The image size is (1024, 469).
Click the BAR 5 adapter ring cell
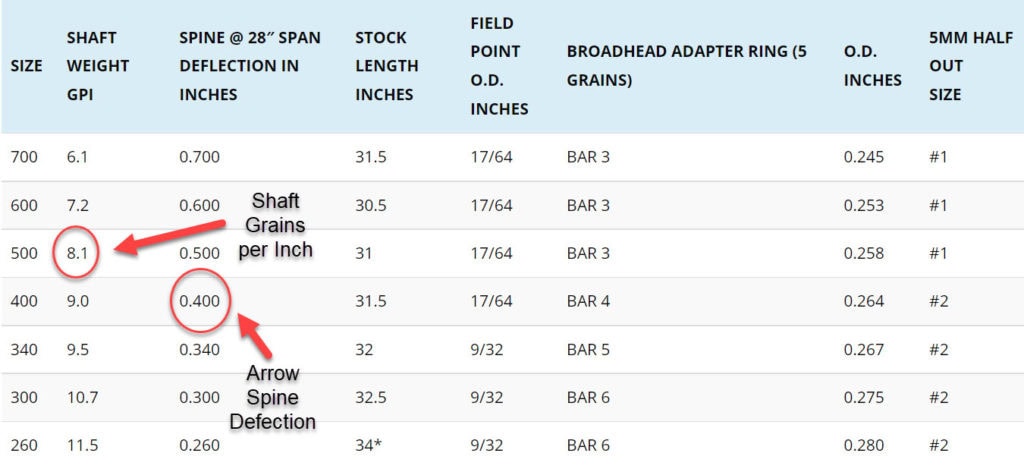(x=587, y=349)
